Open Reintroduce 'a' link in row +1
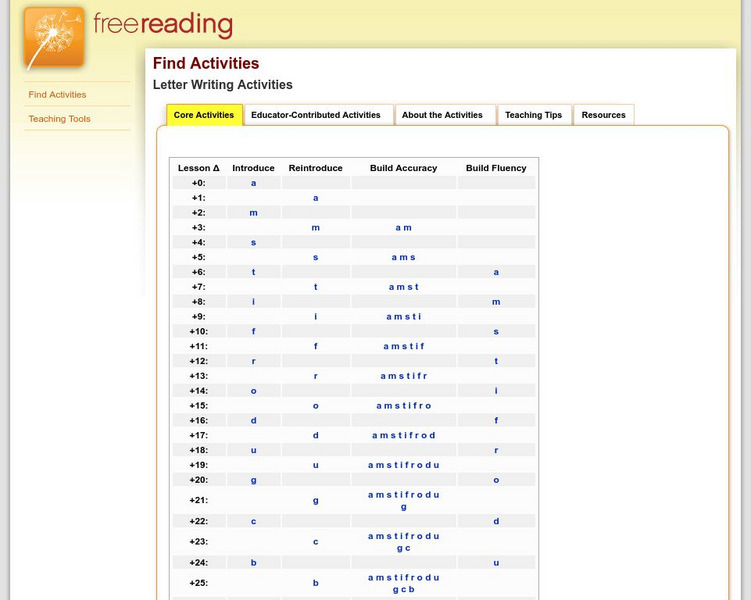Screen dimensions: 751x600 click(x=316, y=198)
